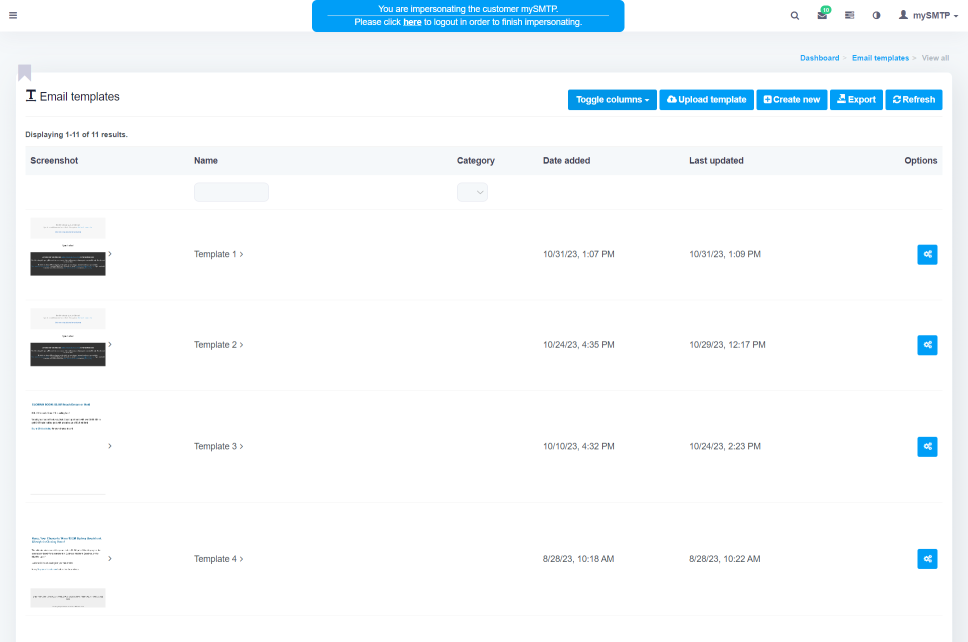
Task: Open the sidebar hamburger menu
Action: pyautogui.click(x=13, y=15)
